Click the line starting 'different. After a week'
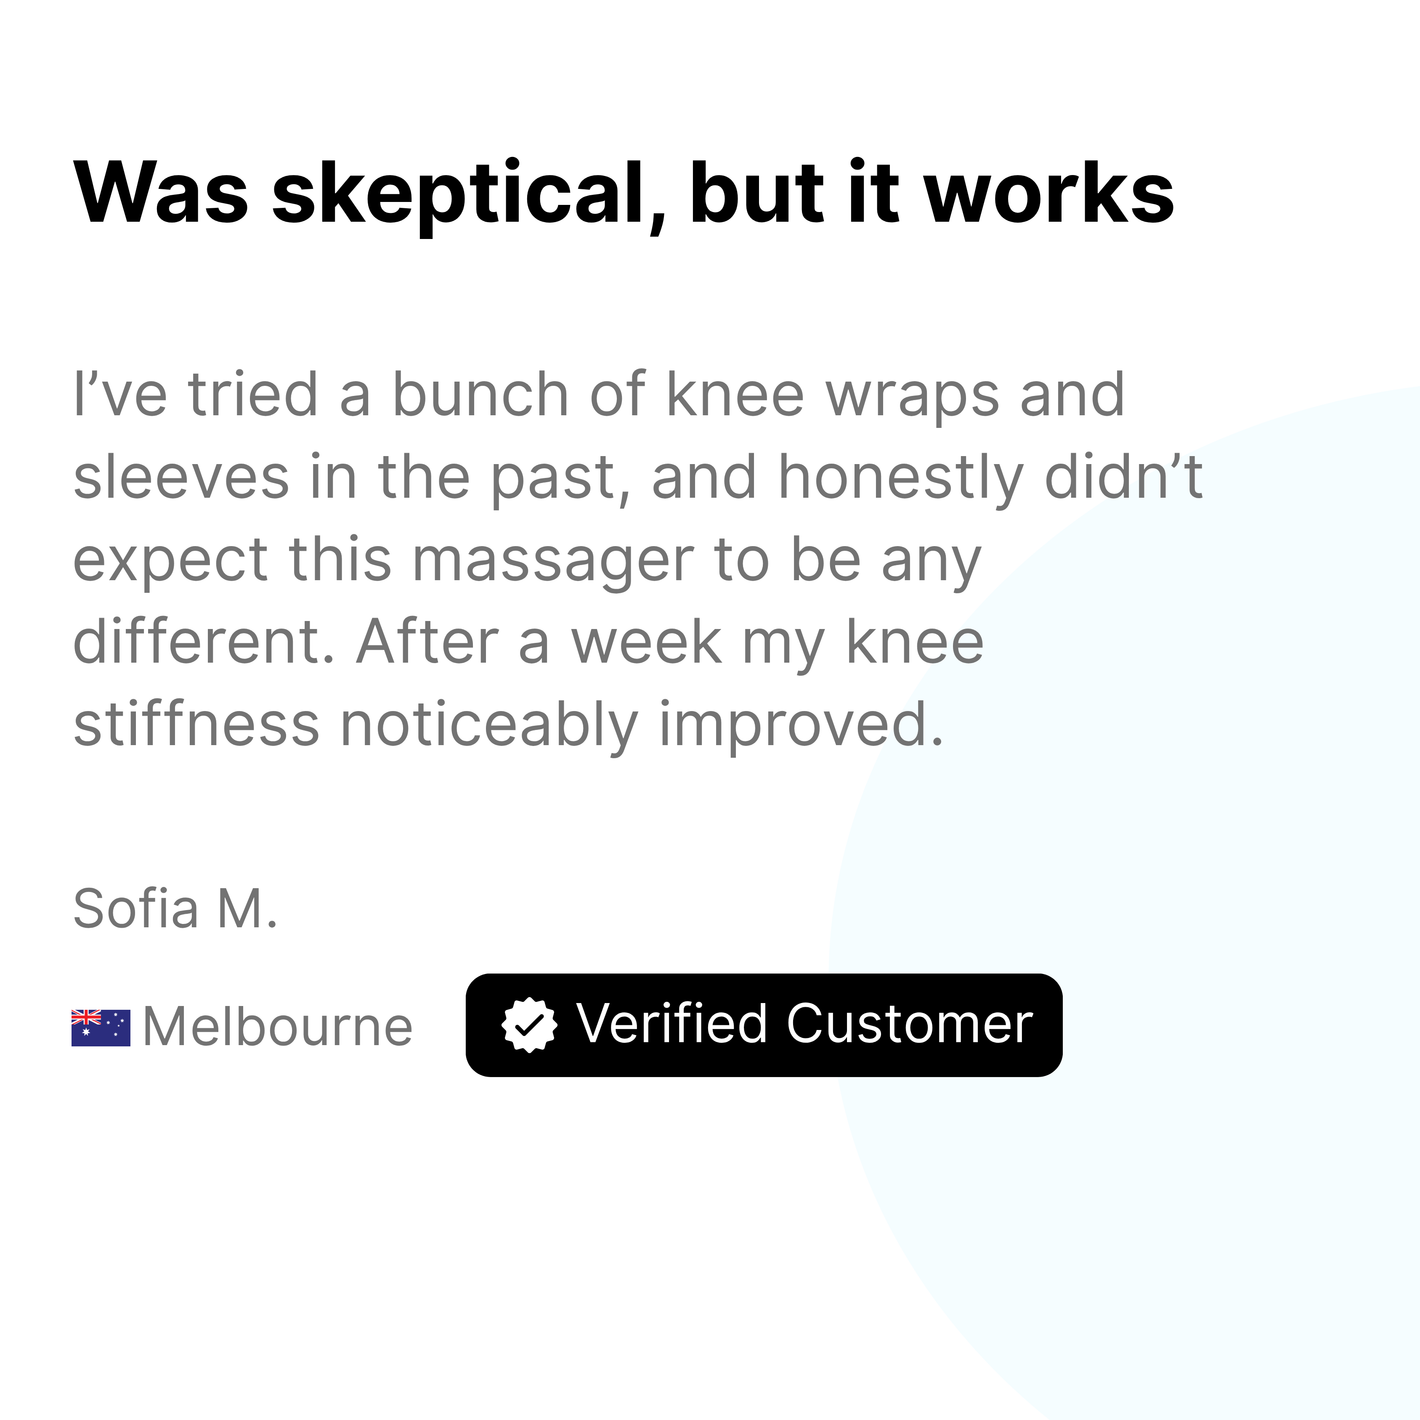Screen dimensions: 1420x1420 pyautogui.click(x=528, y=644)
